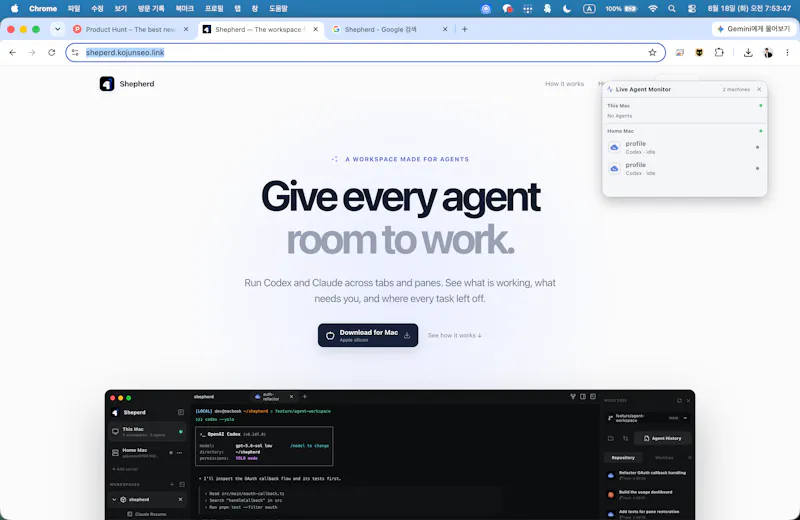Toggle Do Not Disturb moon icon

click(x=567, y=9)
